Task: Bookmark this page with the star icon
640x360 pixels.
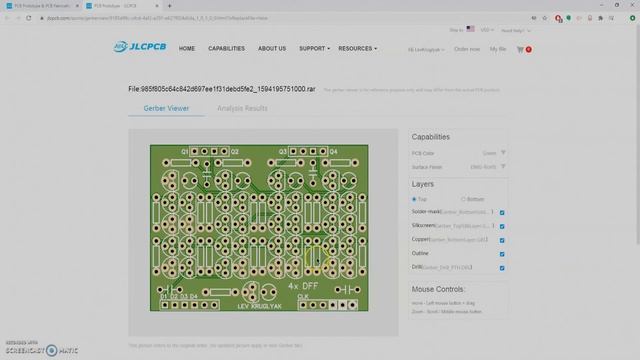Action: click(544, 18)
